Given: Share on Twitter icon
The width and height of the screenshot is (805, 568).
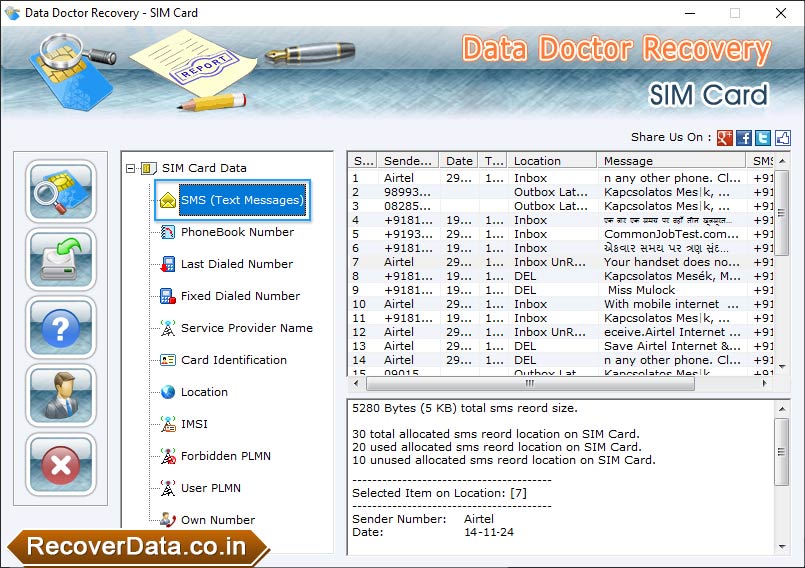Looking at the screenshot, I should (x=763, y=138).
